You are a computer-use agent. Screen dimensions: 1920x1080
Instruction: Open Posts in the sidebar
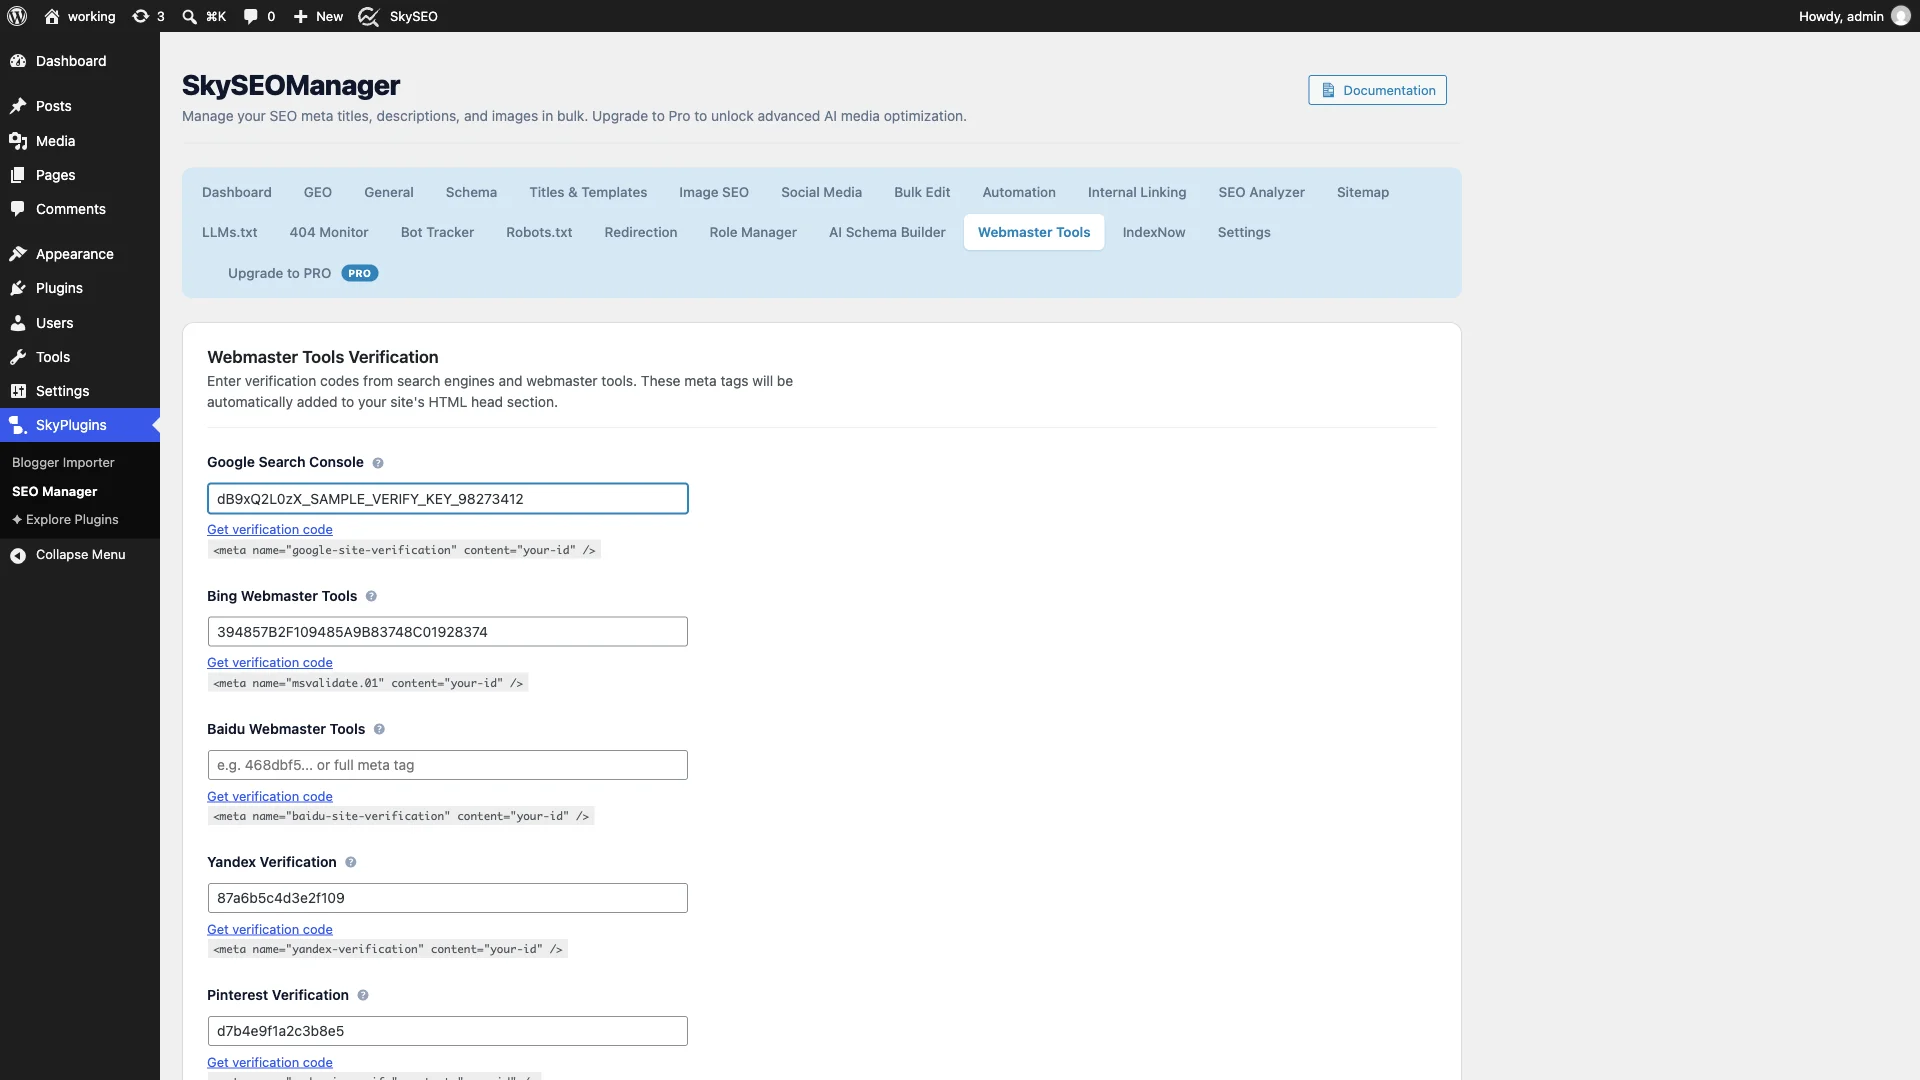[x=80, y=106]
